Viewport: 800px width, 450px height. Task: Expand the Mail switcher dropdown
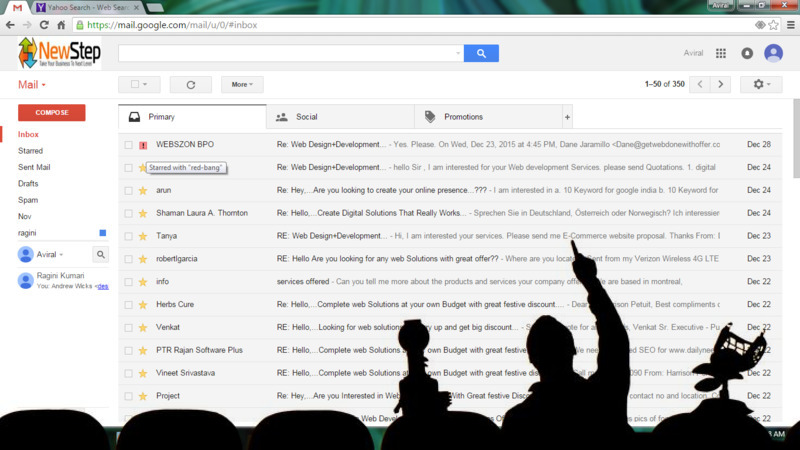(32, 85)
